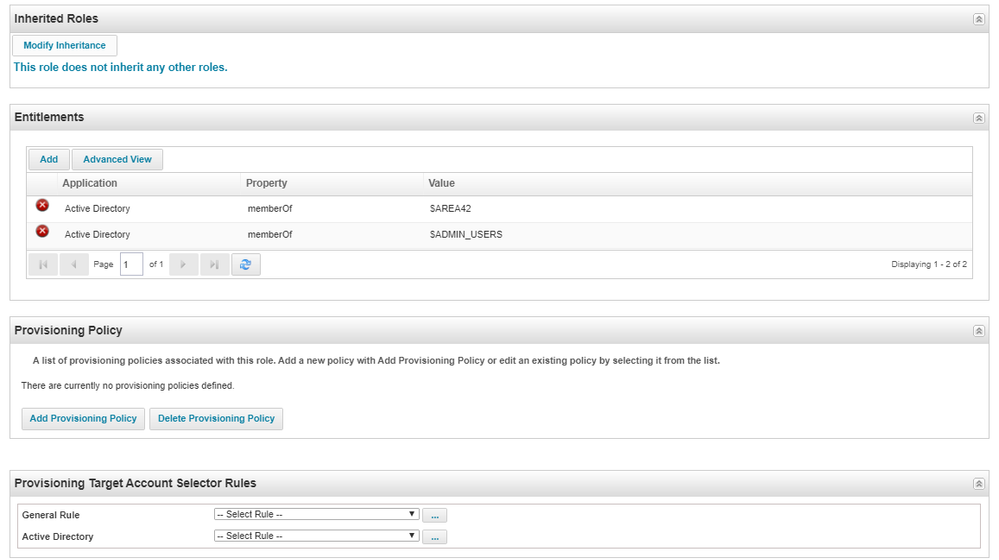Add a new entitlement
The height and width of the screenshot is (560, 999).
[x=49, y=160]
